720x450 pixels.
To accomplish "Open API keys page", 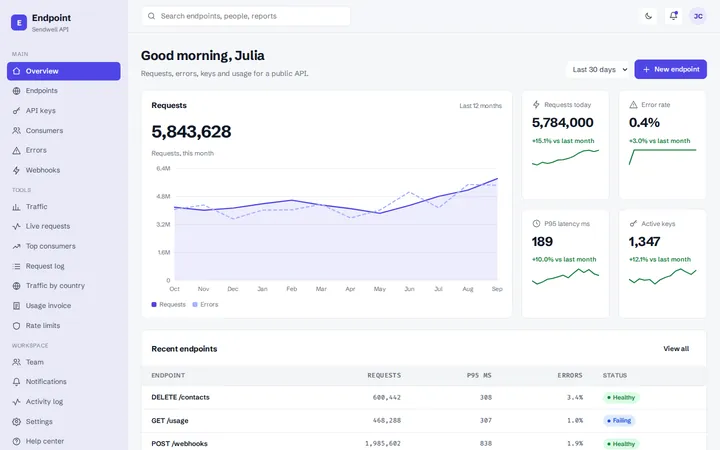I will tap(64, 111).
